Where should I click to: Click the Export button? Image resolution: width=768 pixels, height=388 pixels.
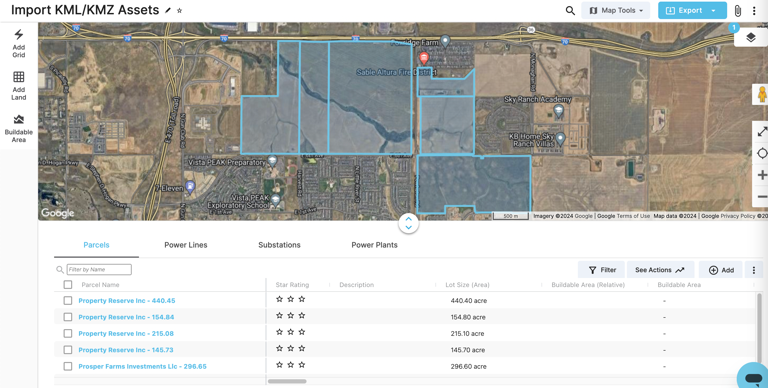[684, 10]
